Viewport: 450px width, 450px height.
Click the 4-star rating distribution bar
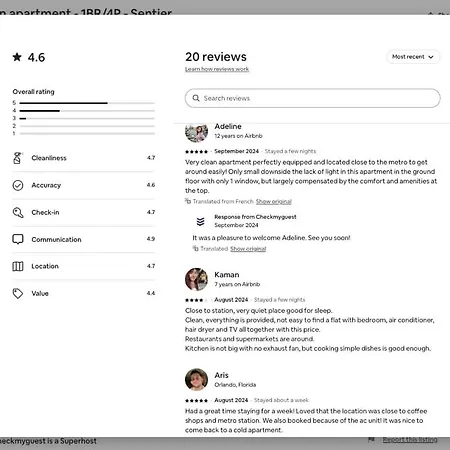(x=87, y=111)
